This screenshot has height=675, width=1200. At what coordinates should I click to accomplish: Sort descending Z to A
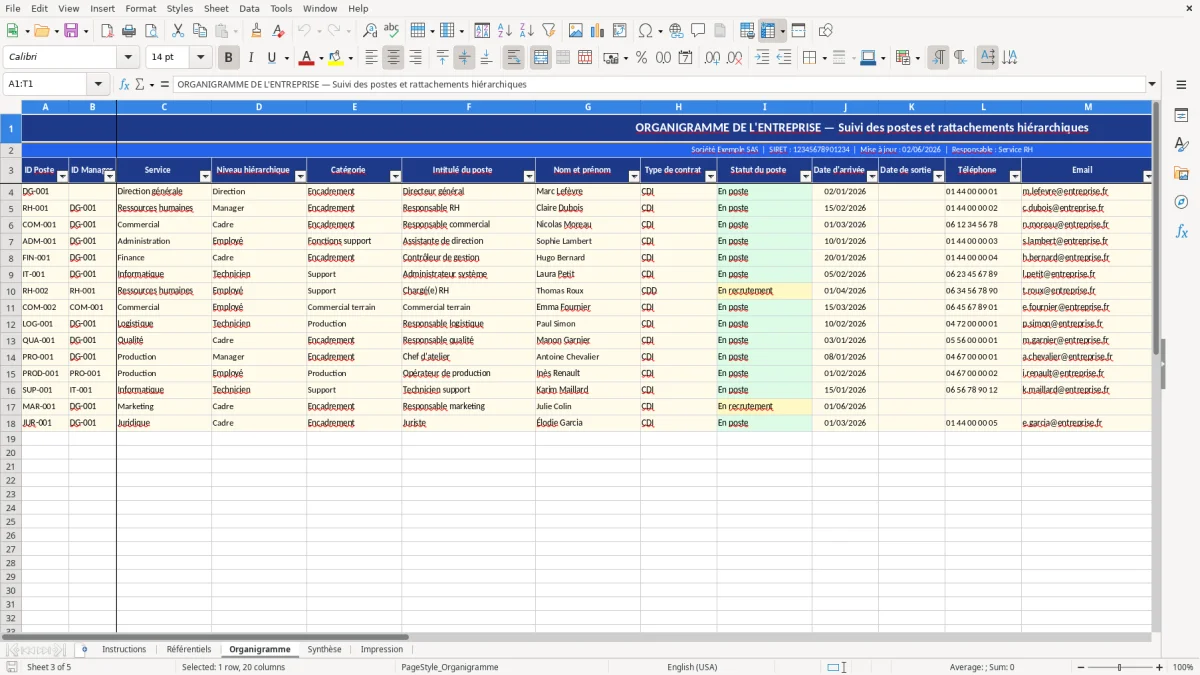[x=526, y=31]
